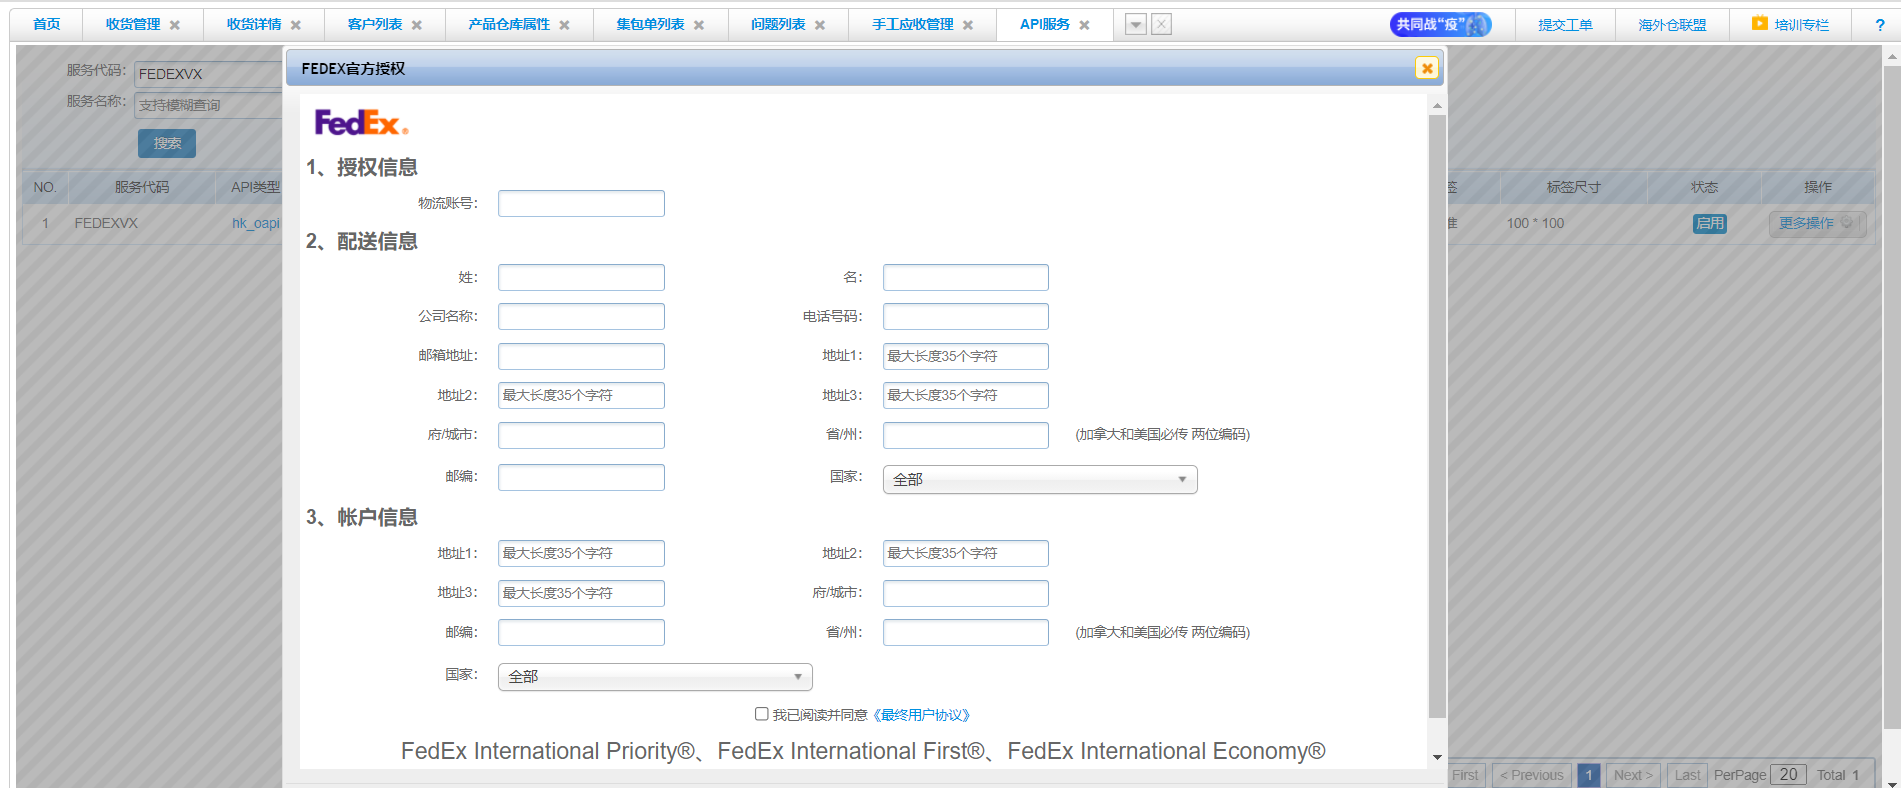
Task: Close the 收货管理 tab with its x icon
Action: click(x=175, y=25)
